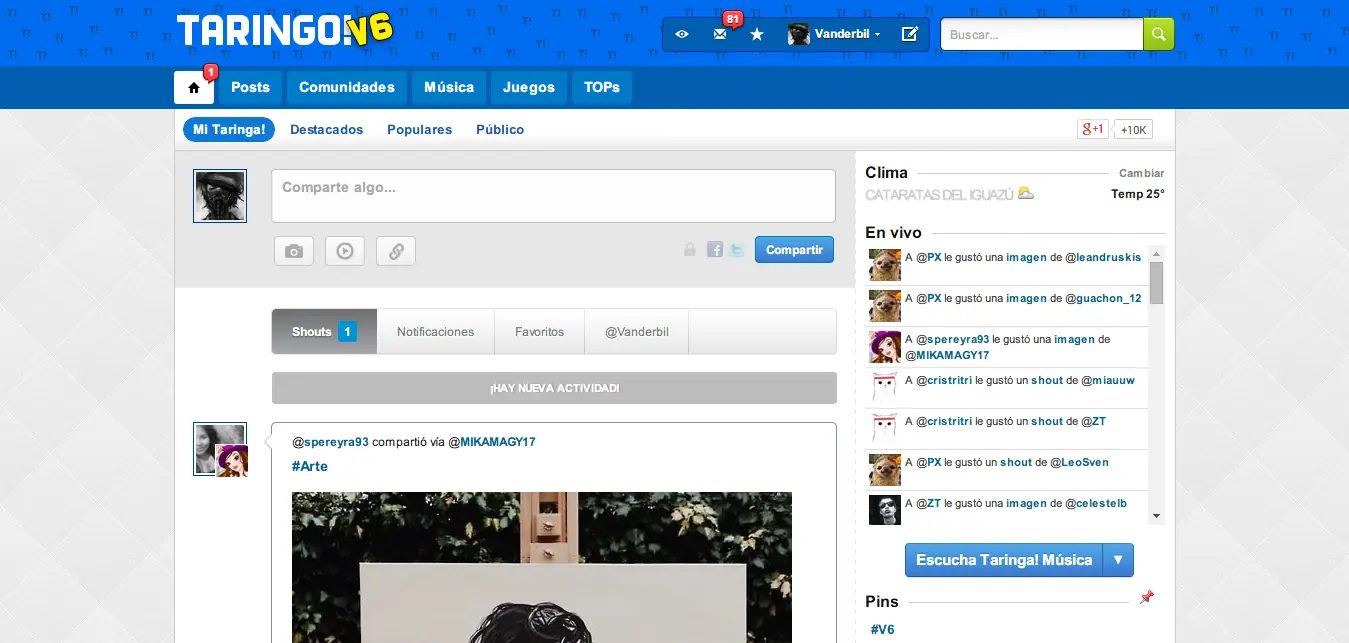
Task: Attach a link with the chain icon
Action: pos(396,251)
